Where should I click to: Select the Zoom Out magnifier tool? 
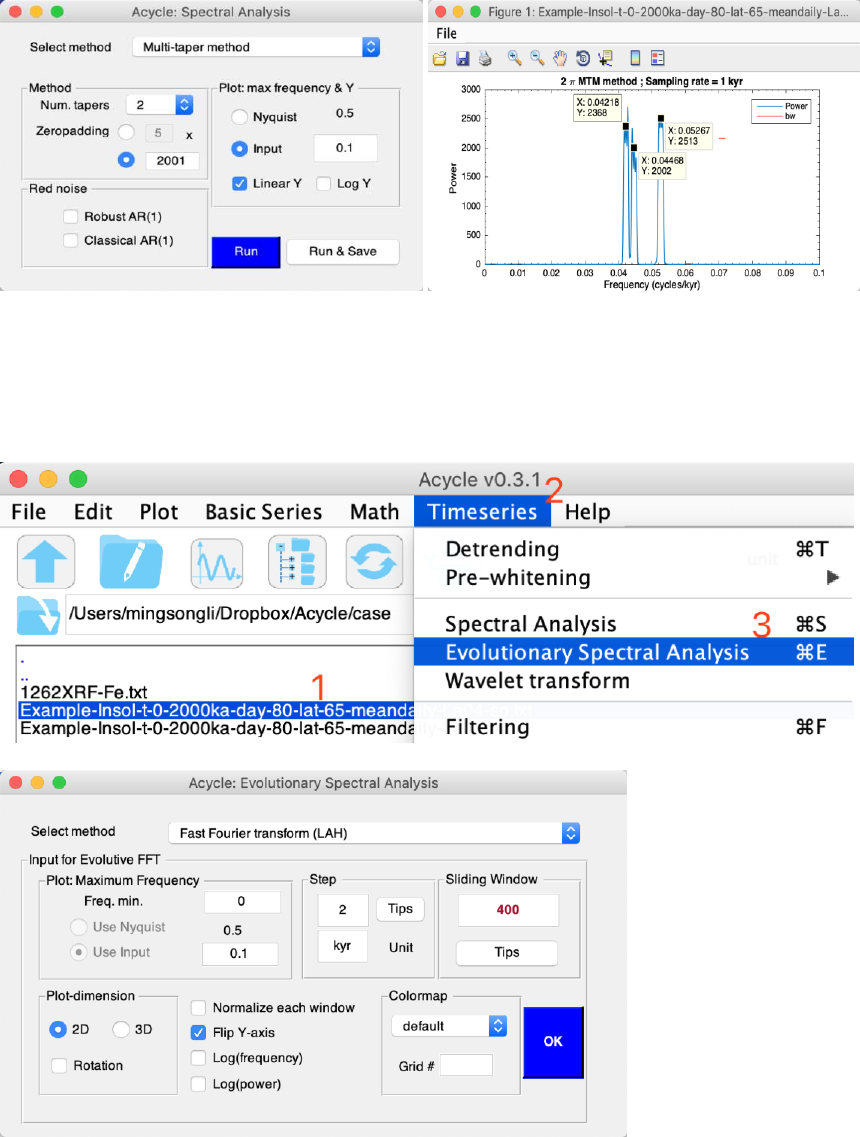tap(537, 58)
